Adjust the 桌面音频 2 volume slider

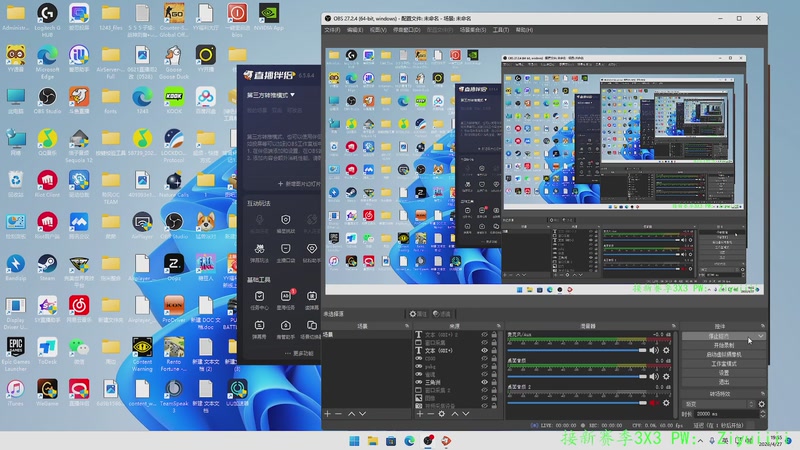(577, 403)
